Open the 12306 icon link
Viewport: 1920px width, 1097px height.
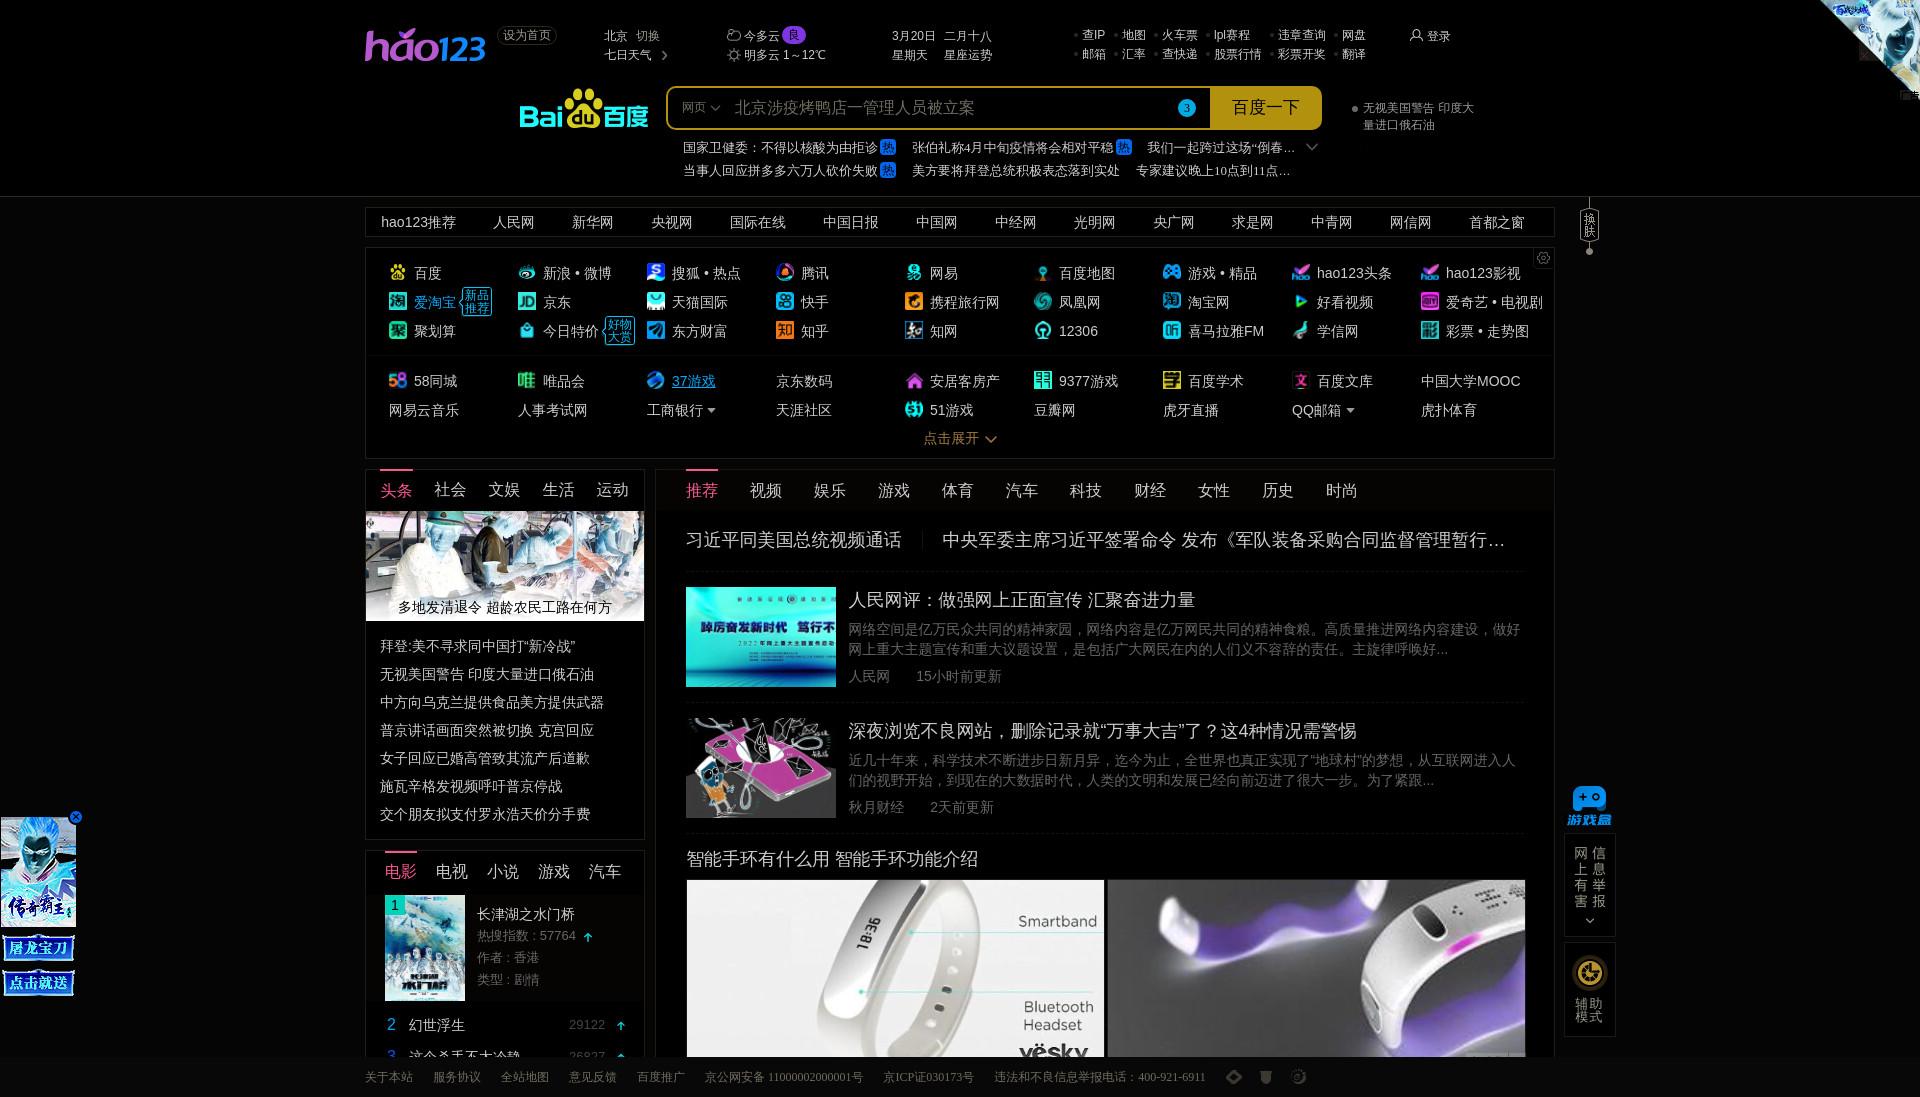coord(1043,331)
